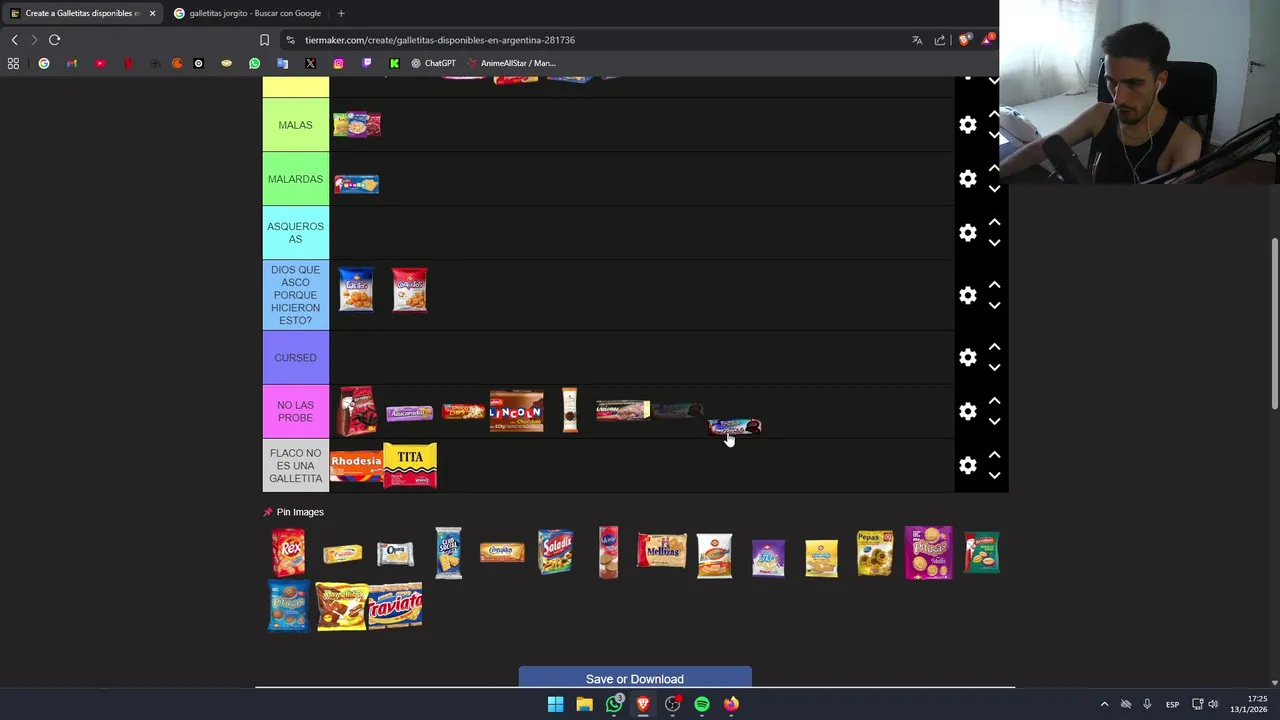Click the Pin Images option

pos(294,512)
